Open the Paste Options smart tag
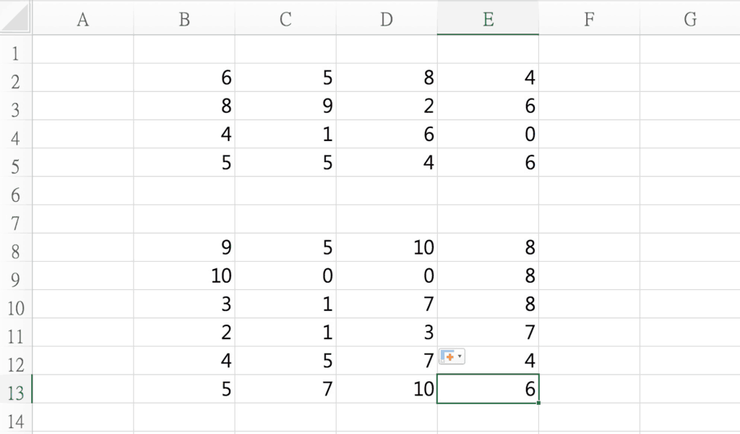The height and width of the screenshot is (434, 740). pos(452,357)
